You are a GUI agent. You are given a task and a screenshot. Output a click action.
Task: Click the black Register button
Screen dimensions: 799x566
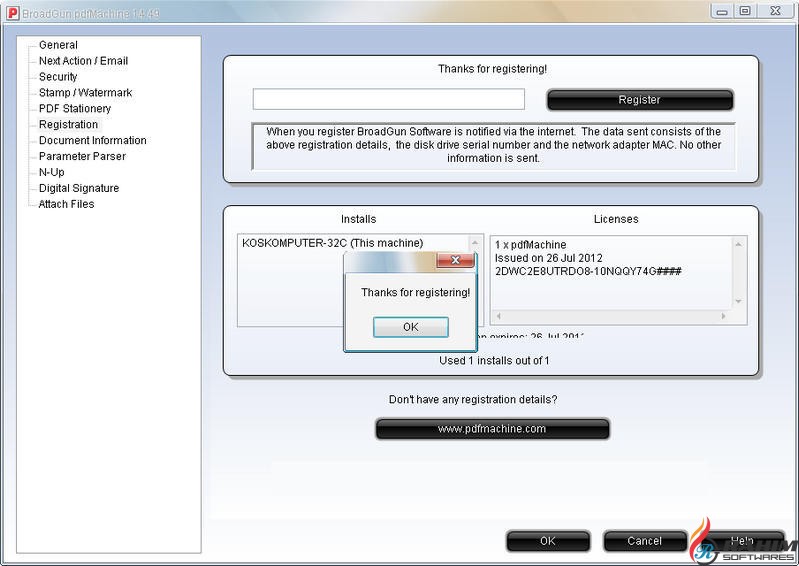click(x=640, y=100)
